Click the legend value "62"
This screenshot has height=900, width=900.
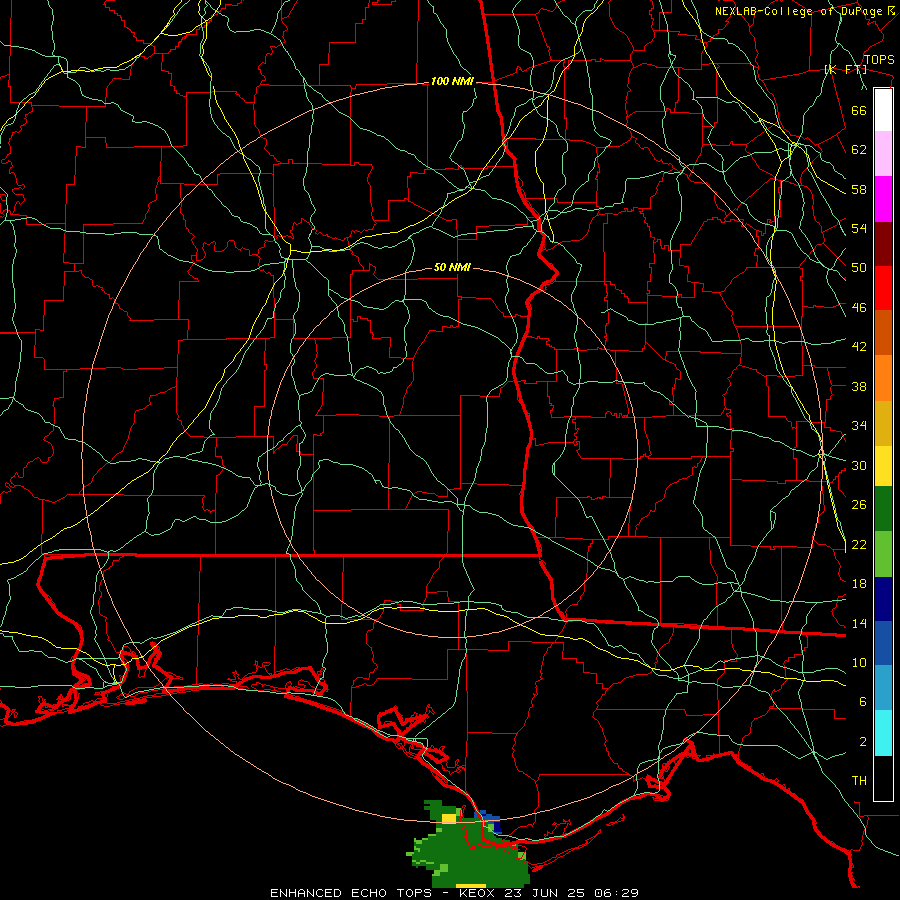point(859,150)
